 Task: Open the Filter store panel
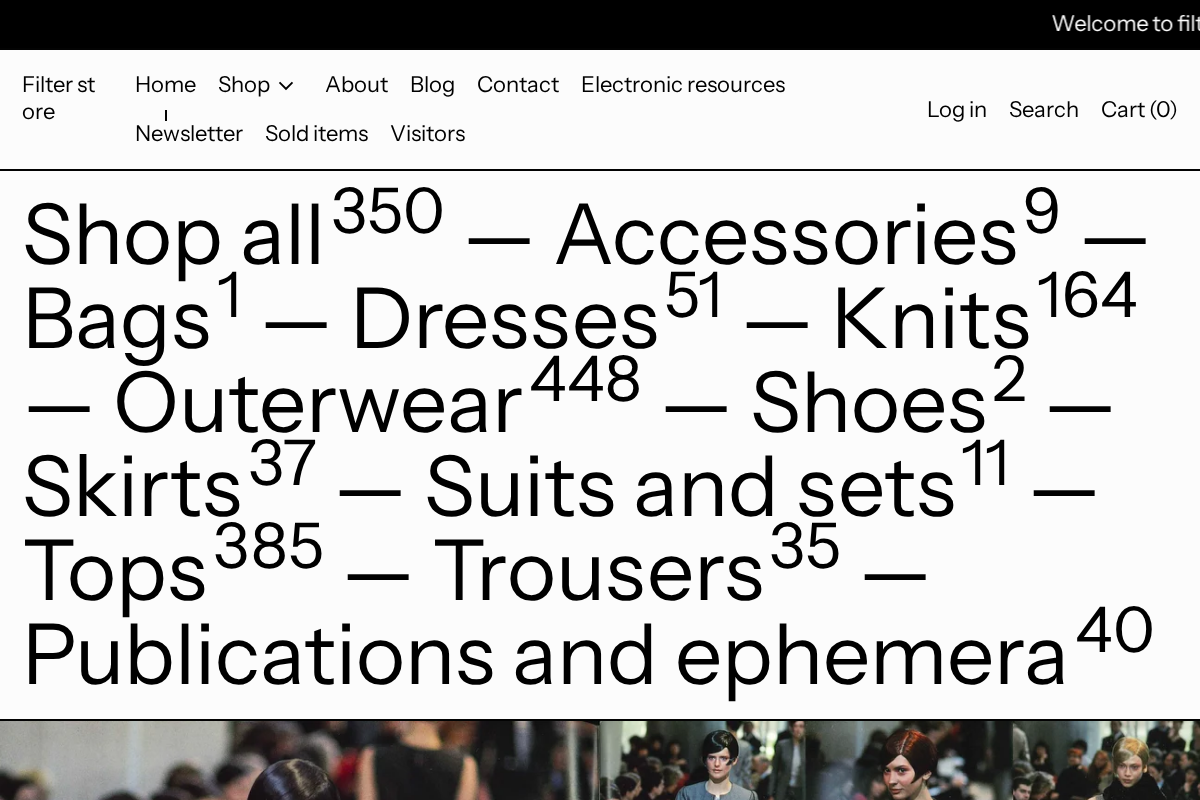(58, 97)
